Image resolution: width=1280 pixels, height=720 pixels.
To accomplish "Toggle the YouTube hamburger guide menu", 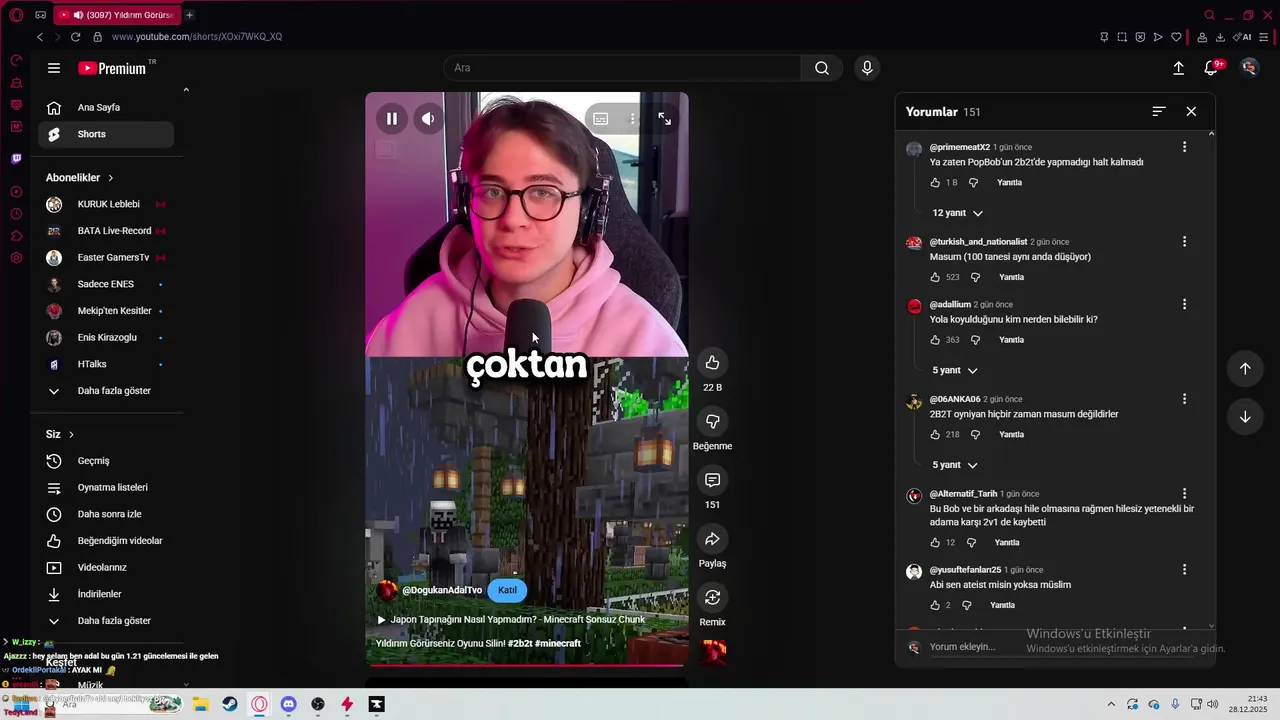I will (54, 68).
